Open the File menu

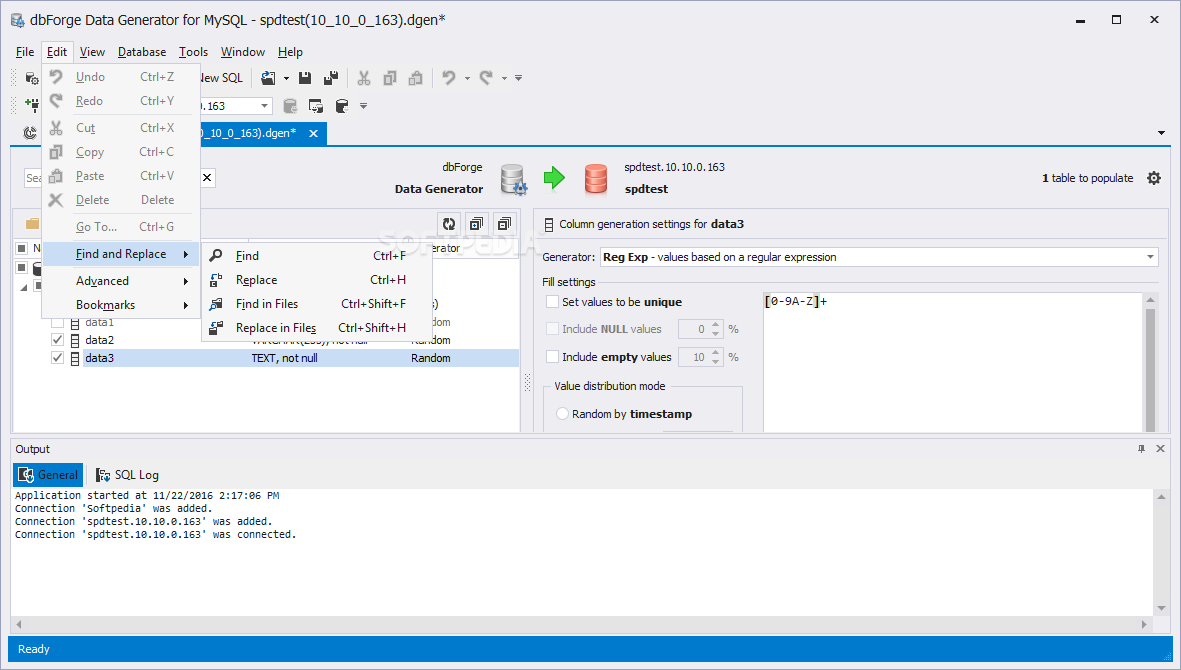tap(25, 52)
